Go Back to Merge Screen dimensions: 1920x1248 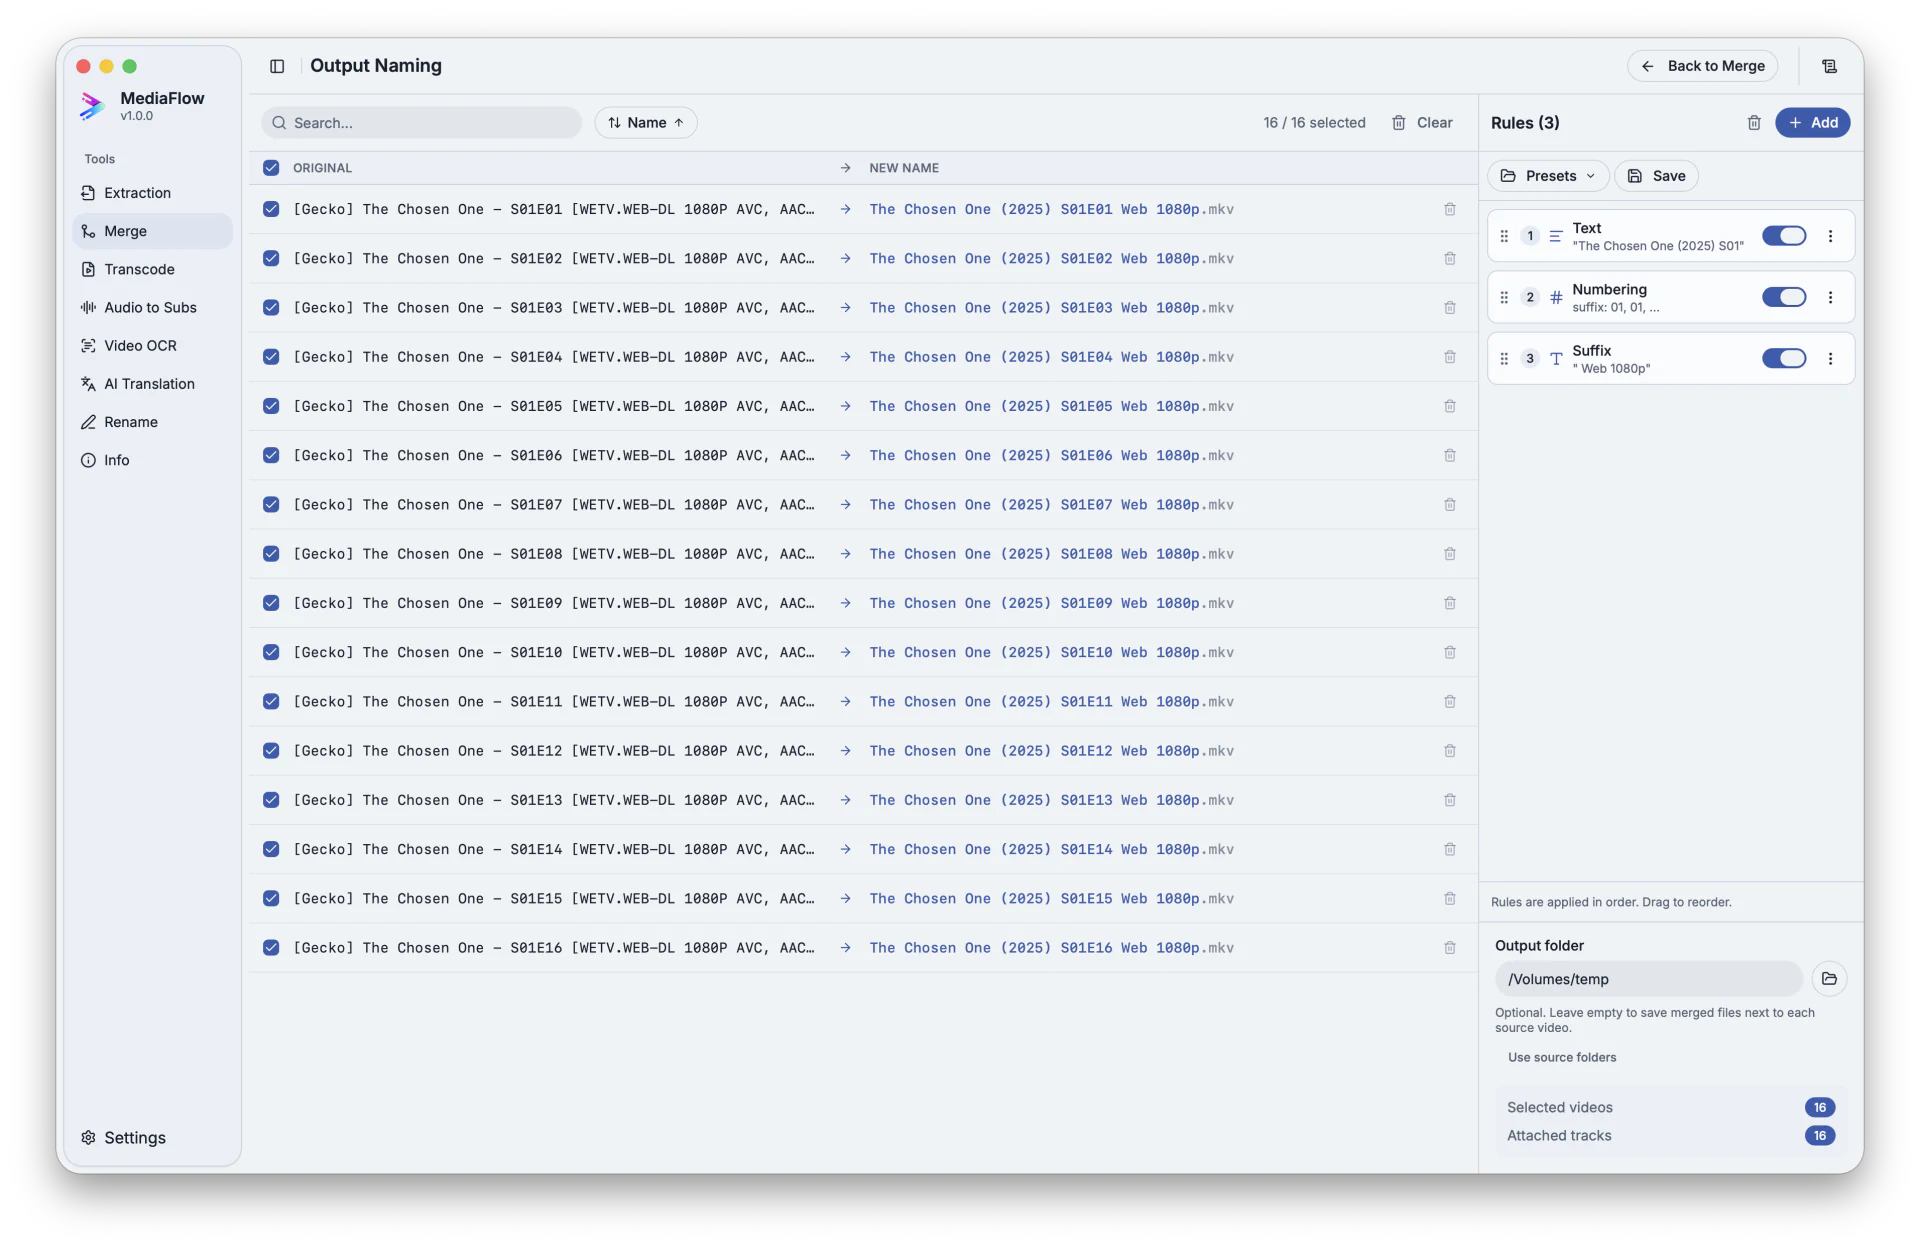1702,66
